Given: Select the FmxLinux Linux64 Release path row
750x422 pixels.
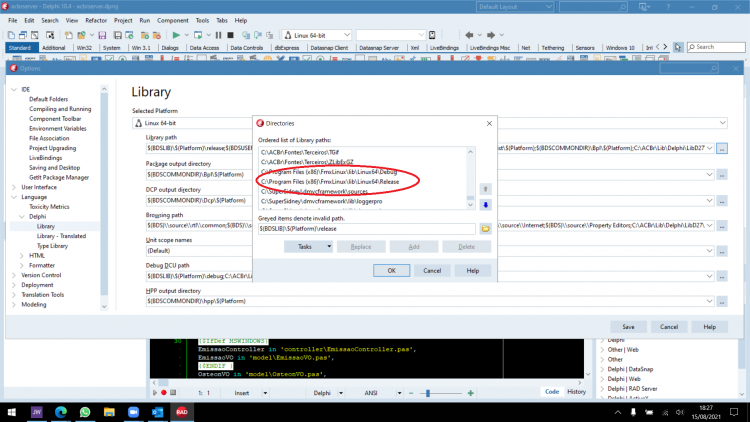Looking at the screenshot, I should (330, 182).
